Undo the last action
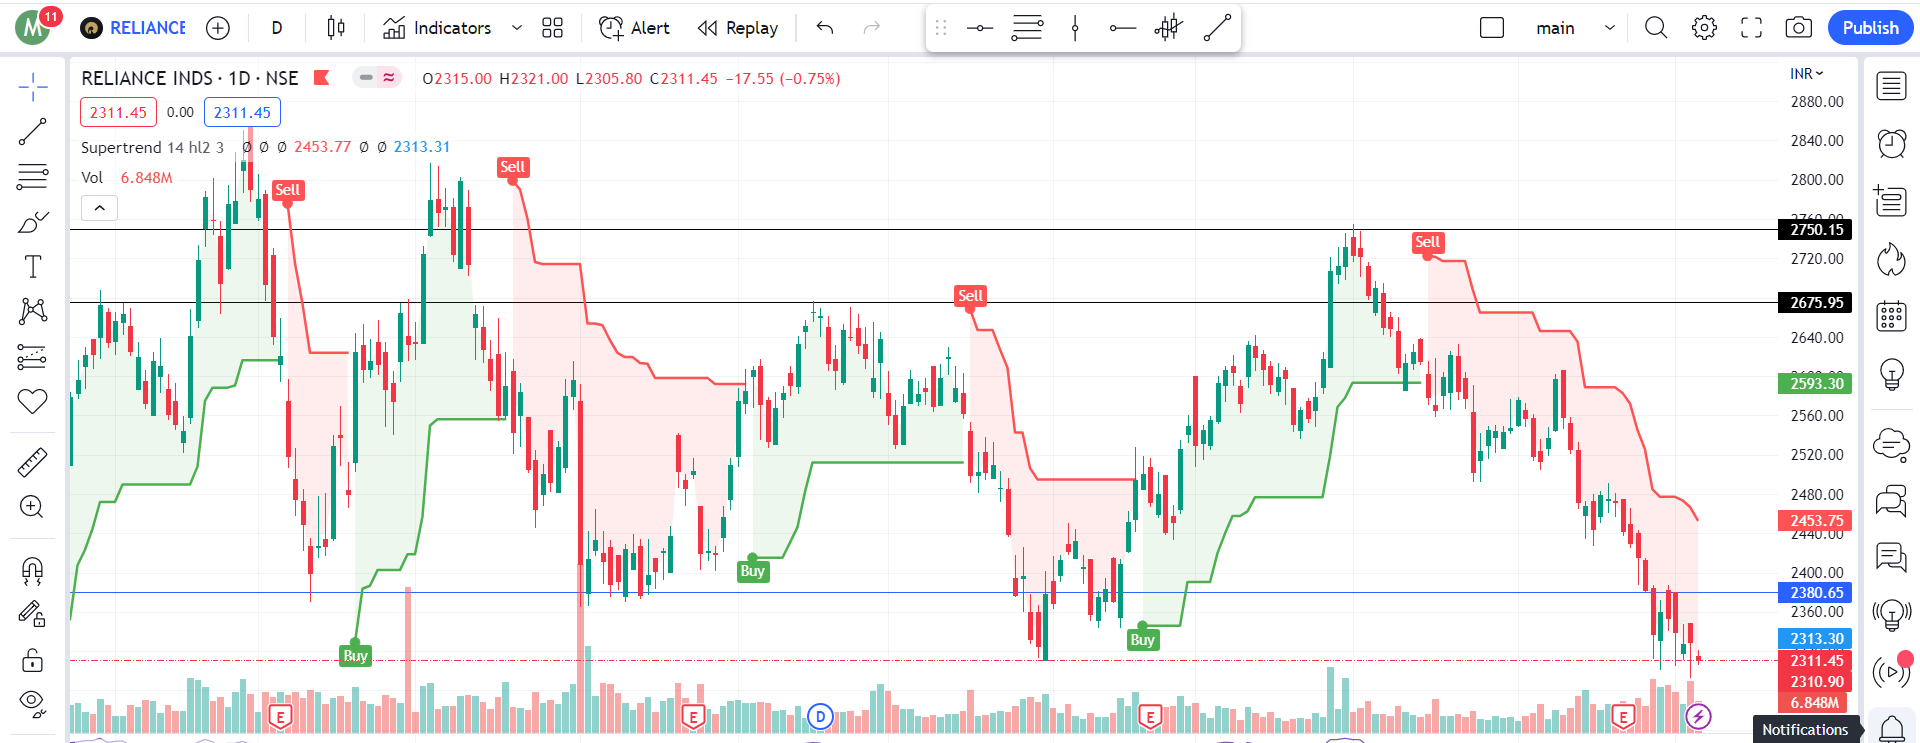 point(825,28)
